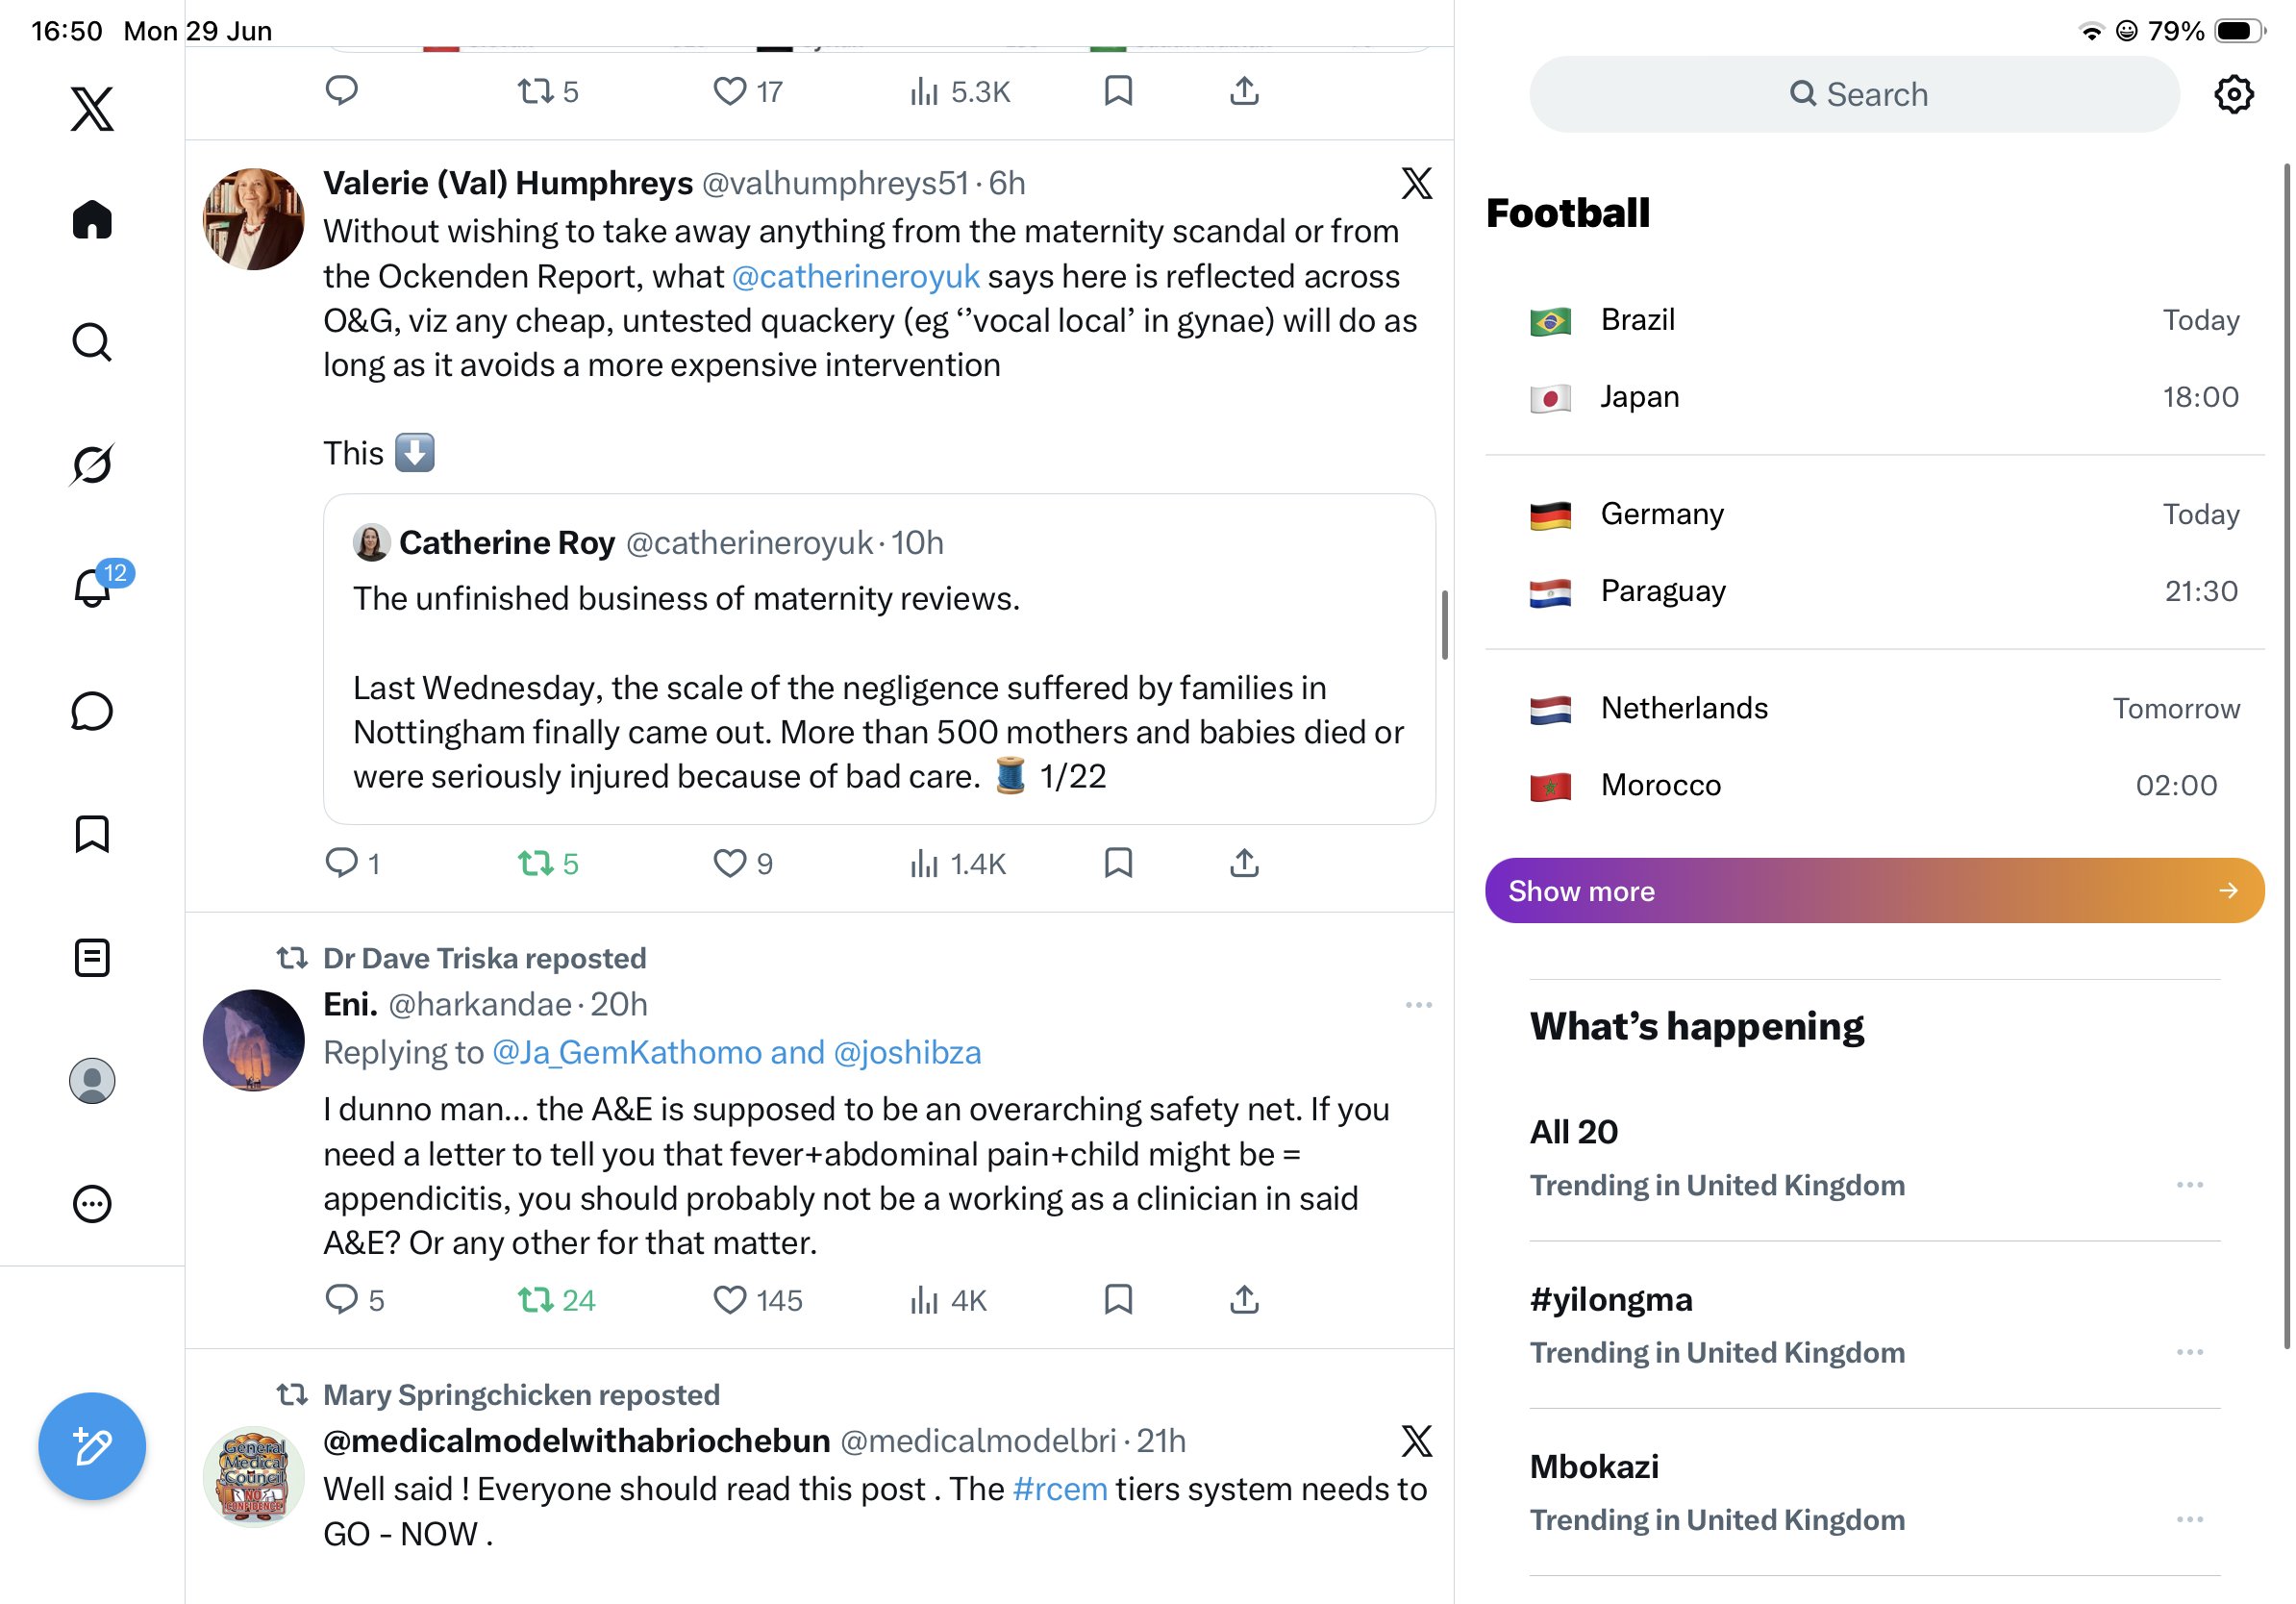Open options for All 20 trend
This screenshot has width=2296, height=1604.
click(2189, 1185)
